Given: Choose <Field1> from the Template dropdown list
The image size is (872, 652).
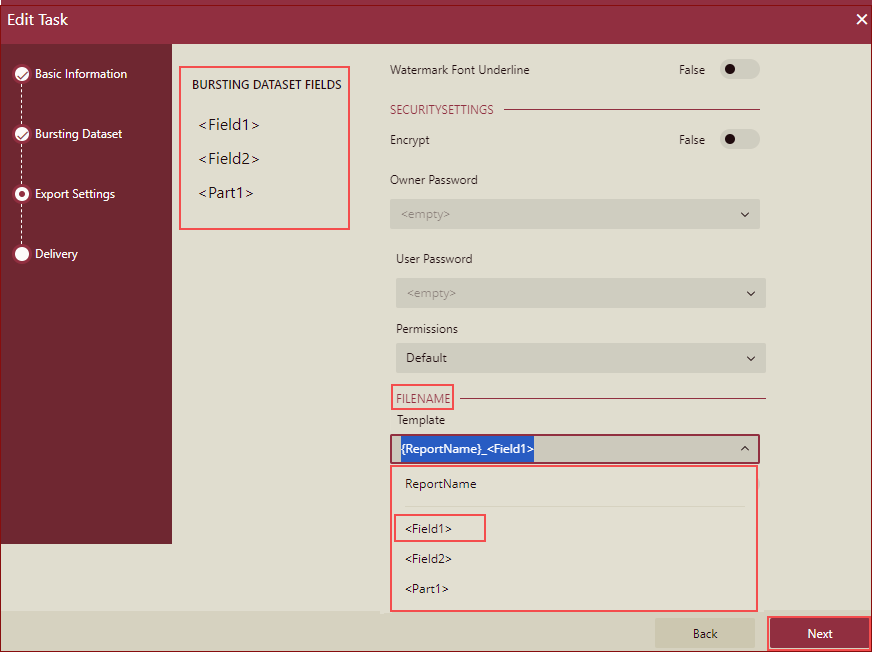Looking at the screenshot, I should tap(428, 527).
